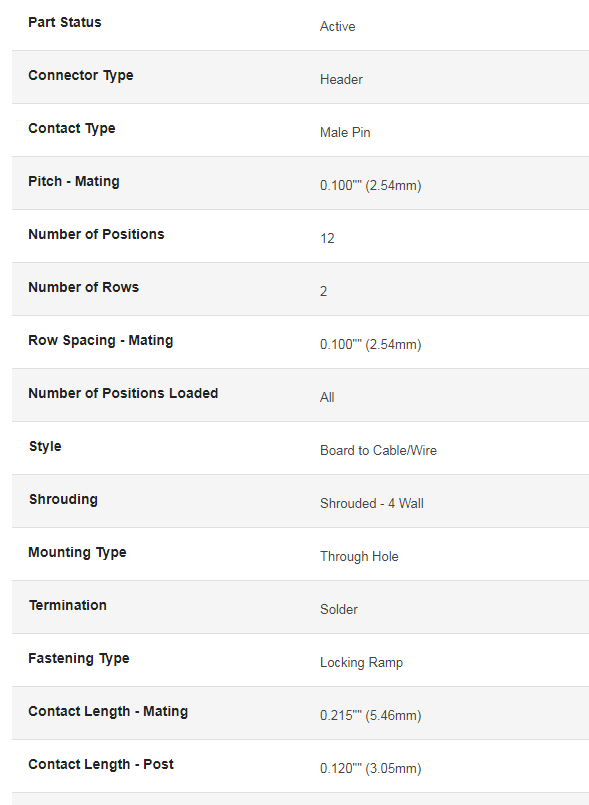Select the Pitch - Mating label

point(74,181)
